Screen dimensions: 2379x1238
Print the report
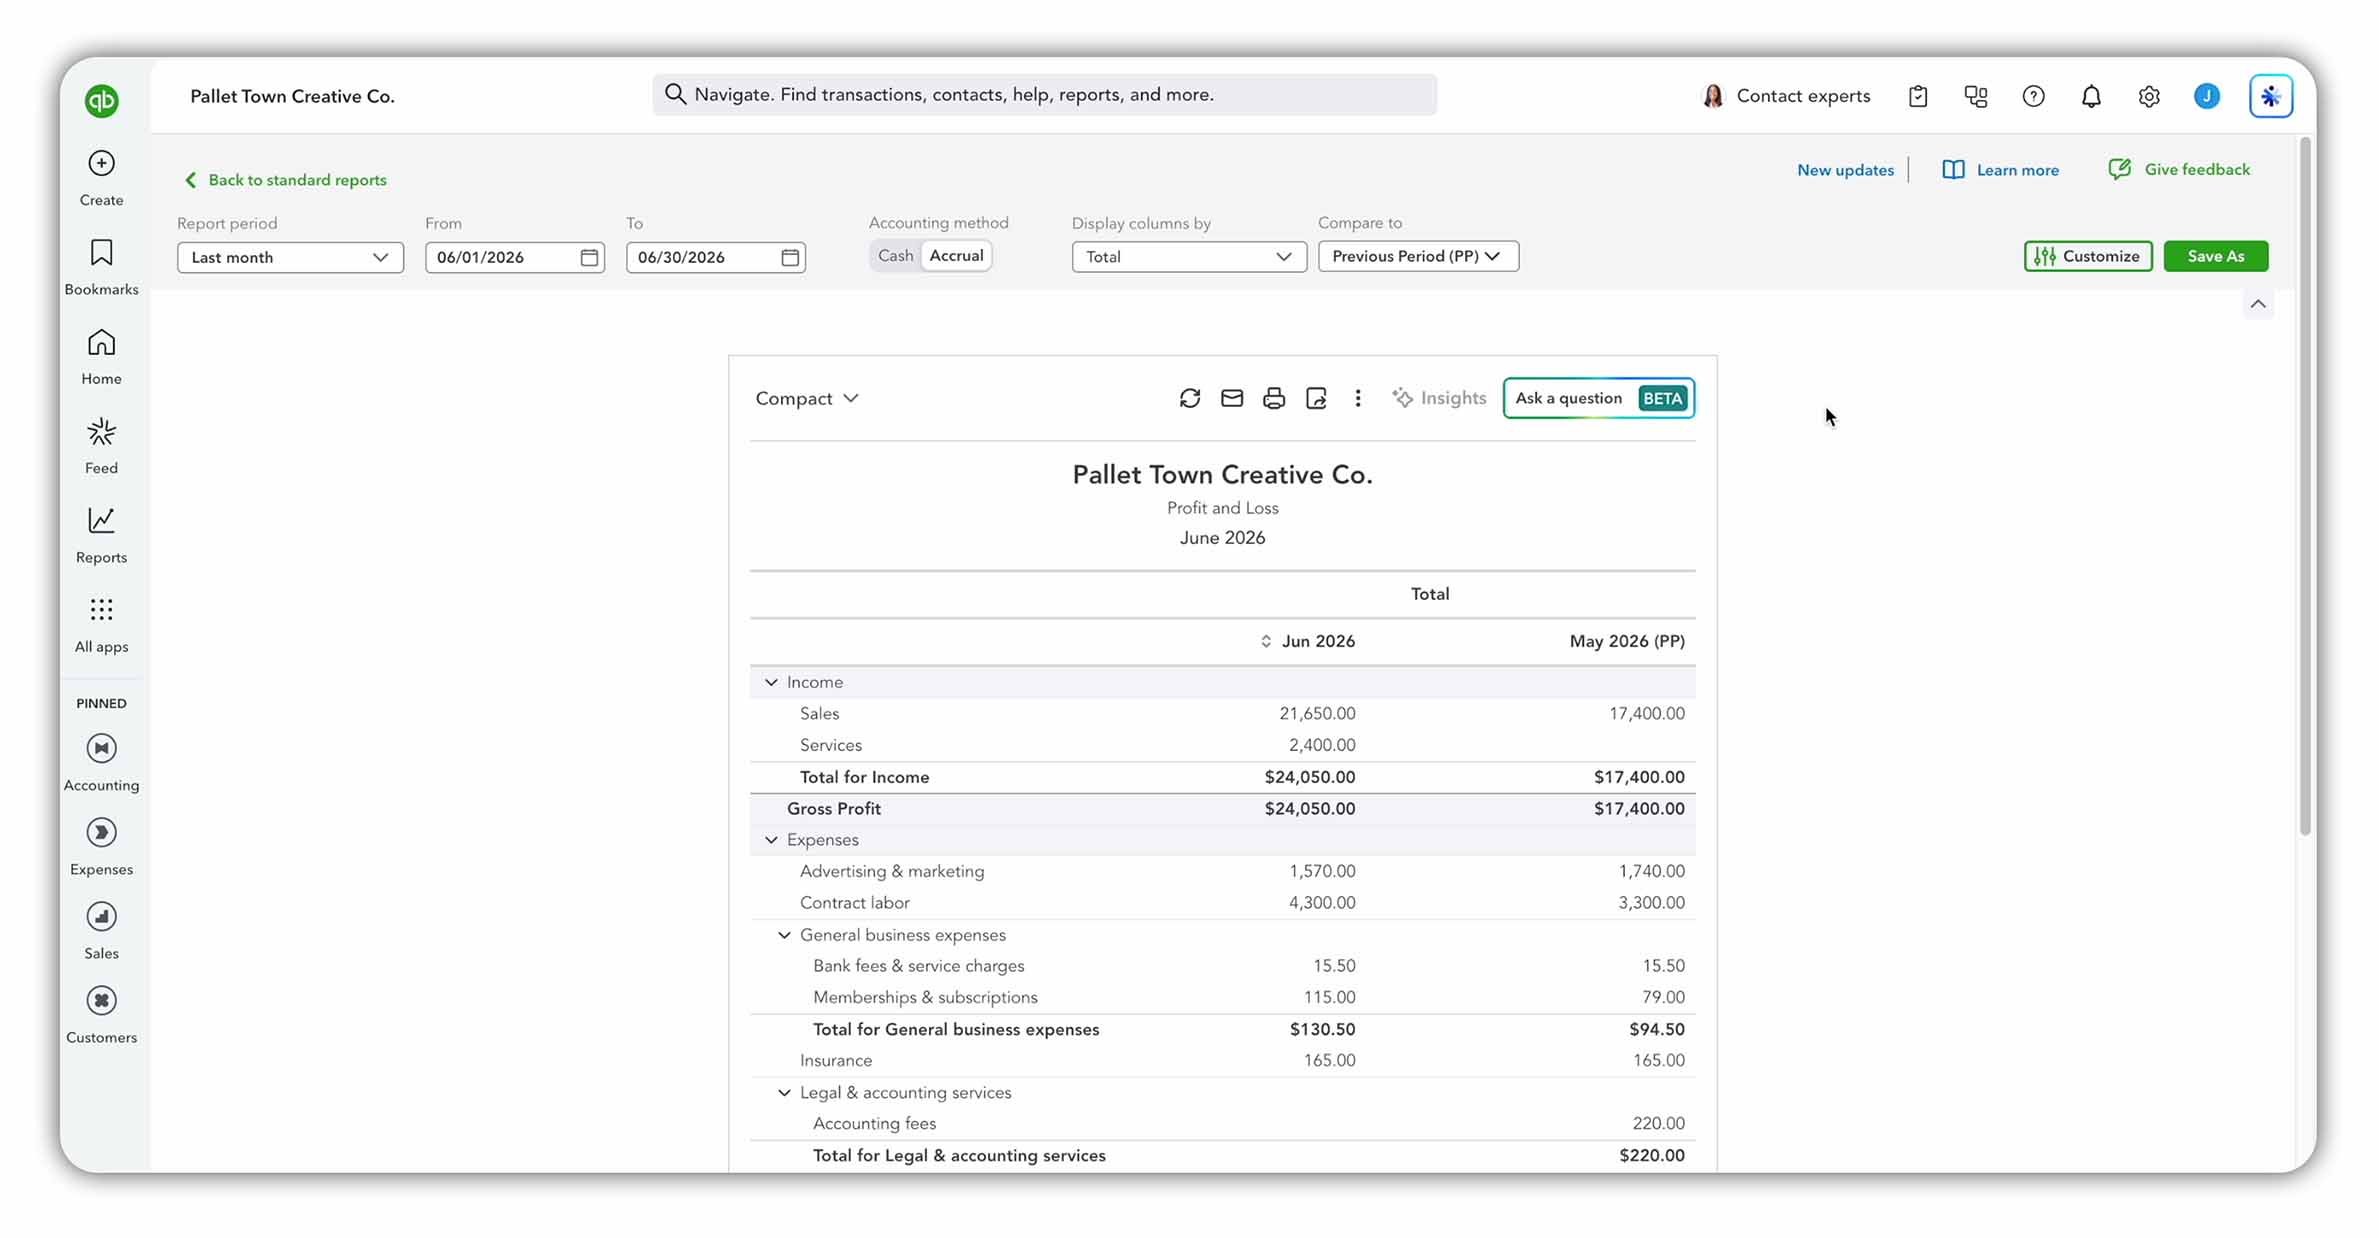(1273, 398)
